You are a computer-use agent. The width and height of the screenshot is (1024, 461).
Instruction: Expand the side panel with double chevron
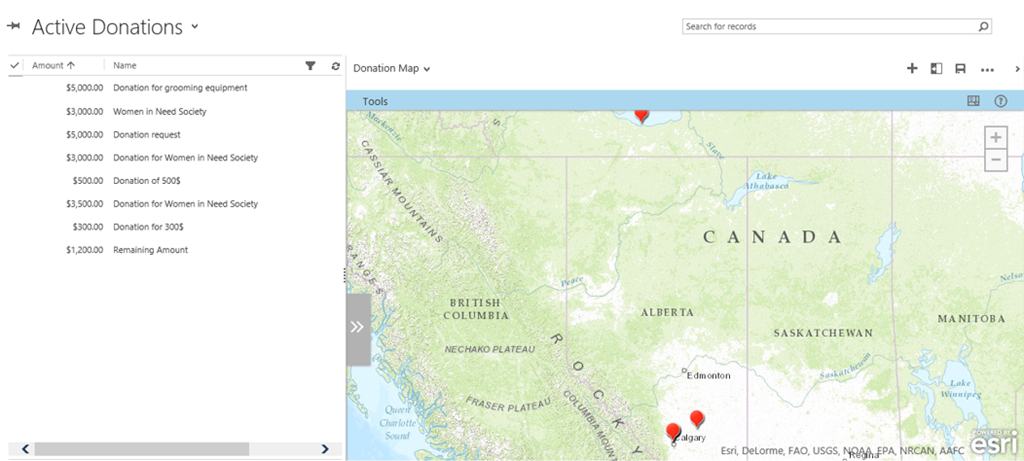click(x=358, y=328)
